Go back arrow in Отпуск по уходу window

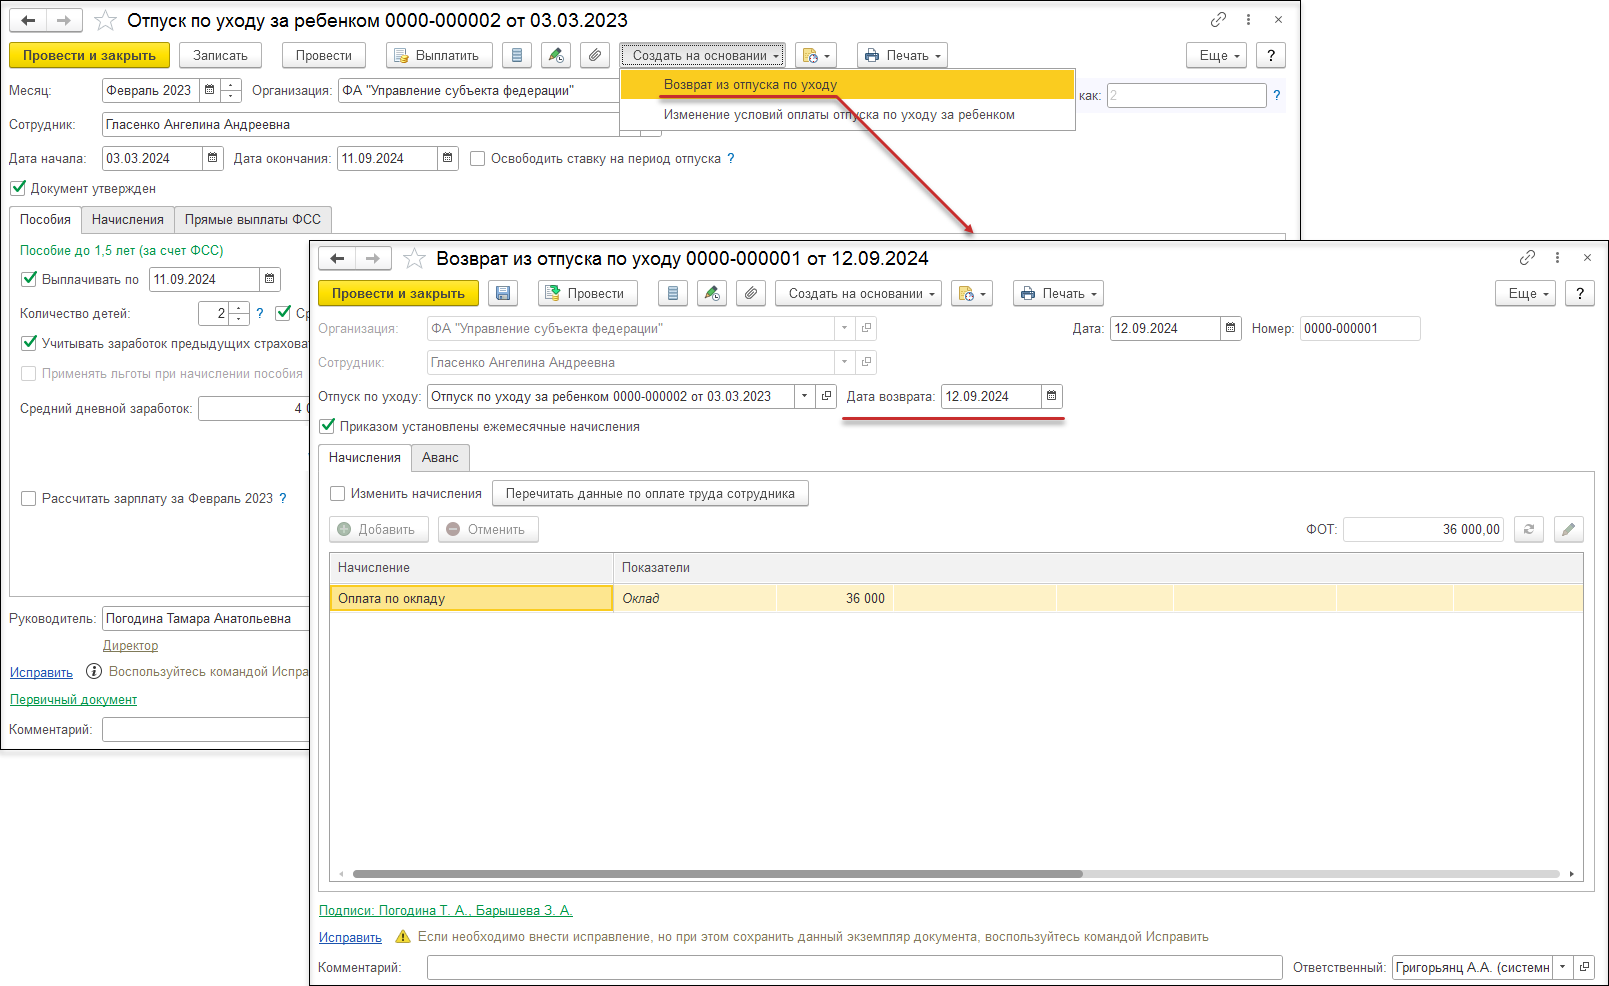pos(28,20)
